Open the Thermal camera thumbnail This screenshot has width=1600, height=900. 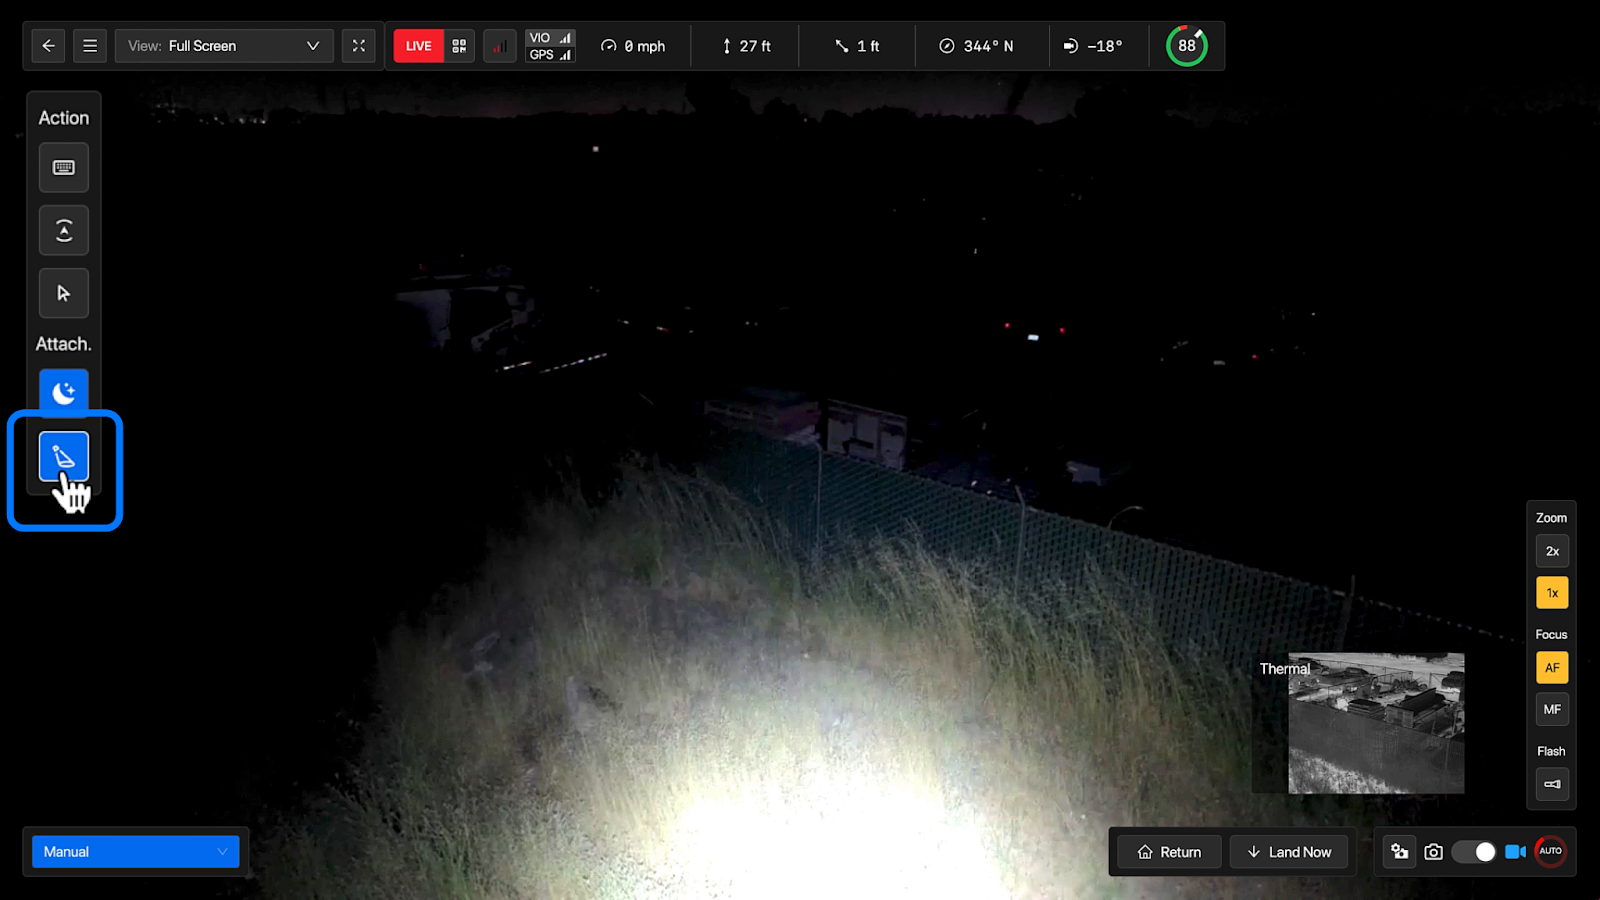1376,723
